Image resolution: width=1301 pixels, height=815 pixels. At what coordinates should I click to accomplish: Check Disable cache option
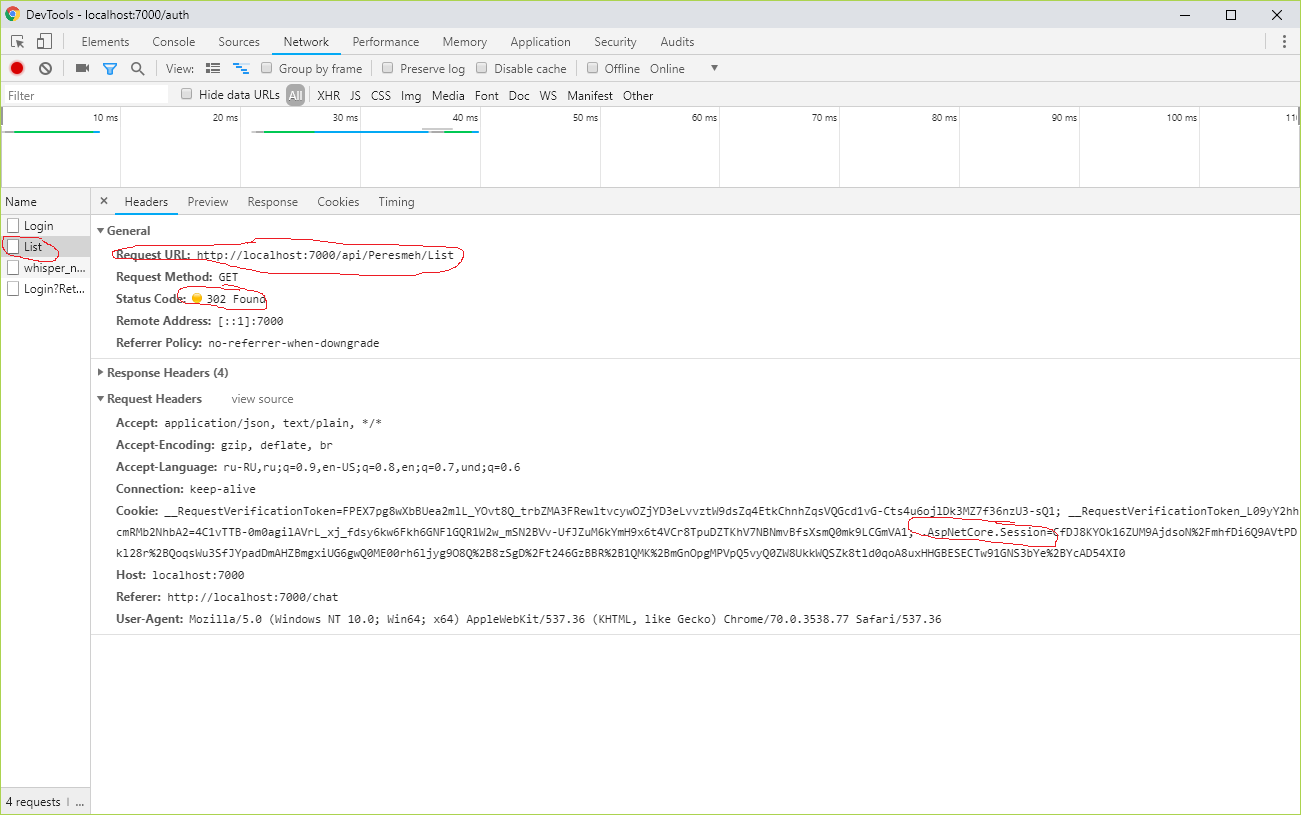point(482,68)
